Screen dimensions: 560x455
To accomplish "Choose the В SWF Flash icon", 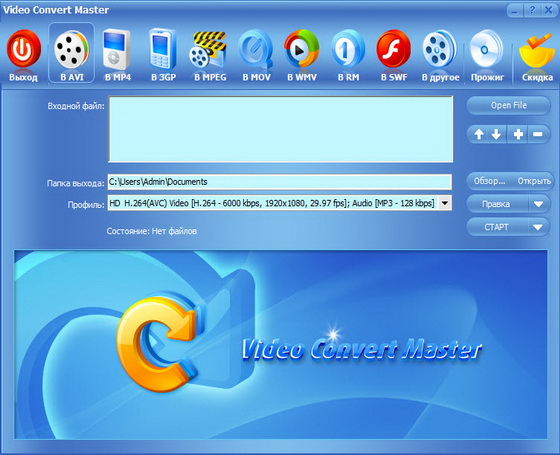I will (393, 49).
